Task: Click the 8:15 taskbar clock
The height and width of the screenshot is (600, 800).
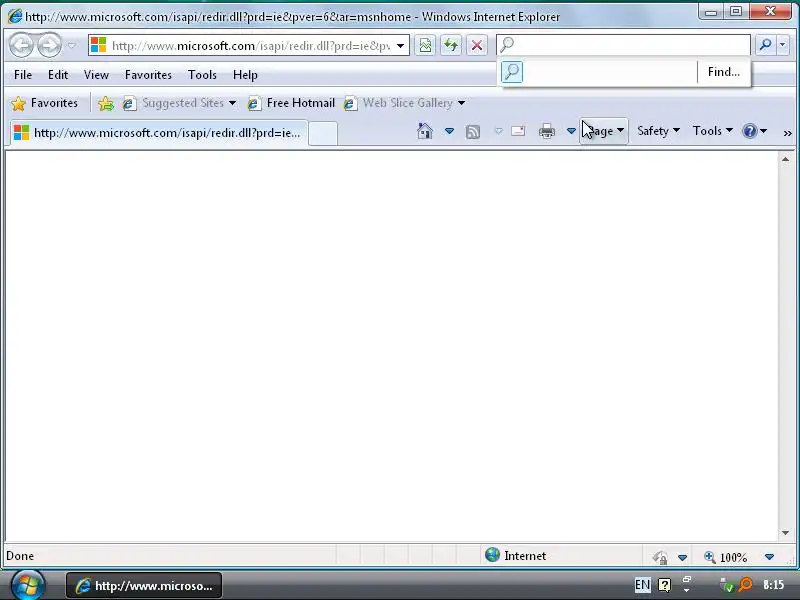Action: [x=773, y=585]
